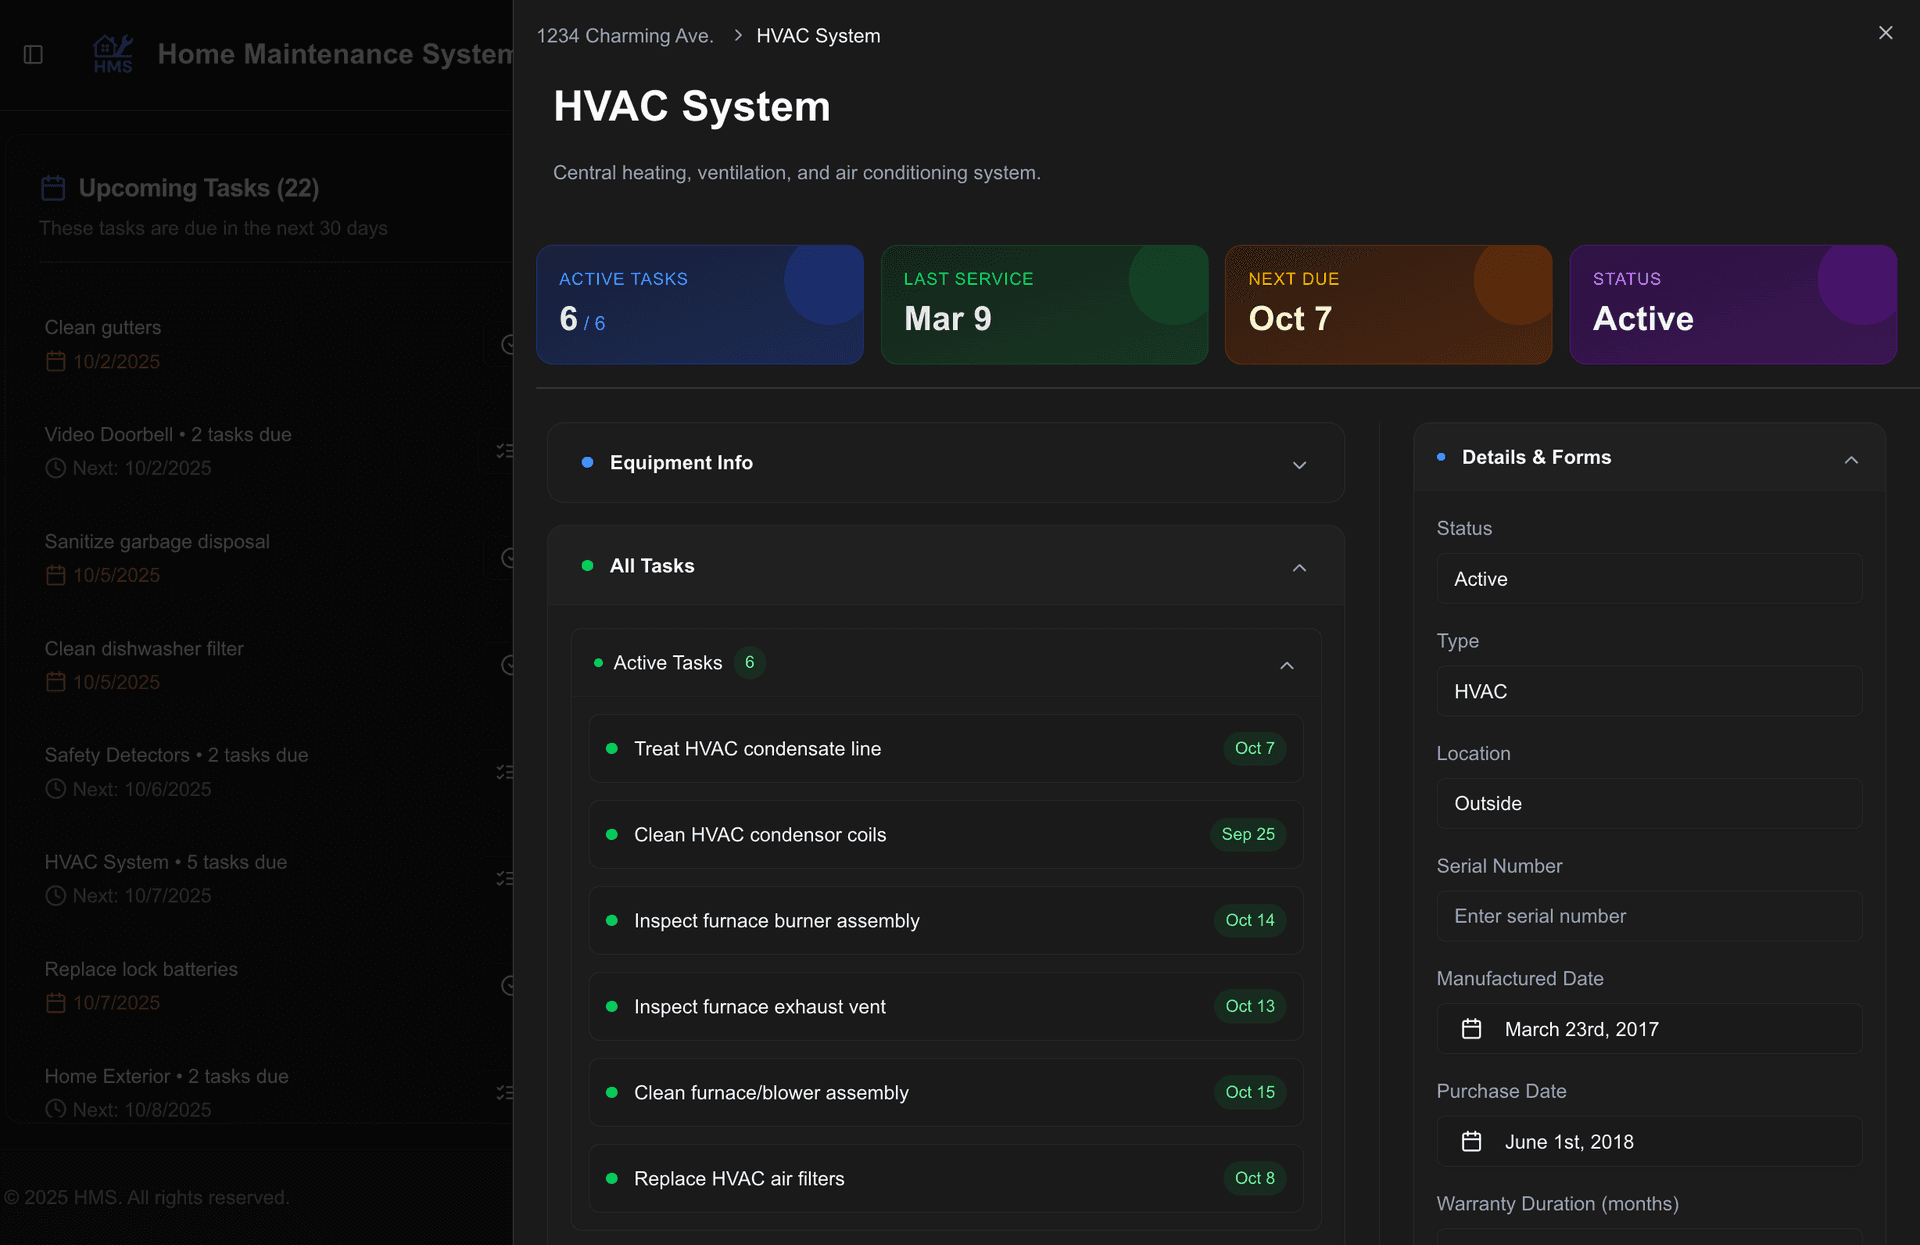
Task: Toggle the green indicator on Replace HVAC air filters
Action: (x=613, y=1178)
